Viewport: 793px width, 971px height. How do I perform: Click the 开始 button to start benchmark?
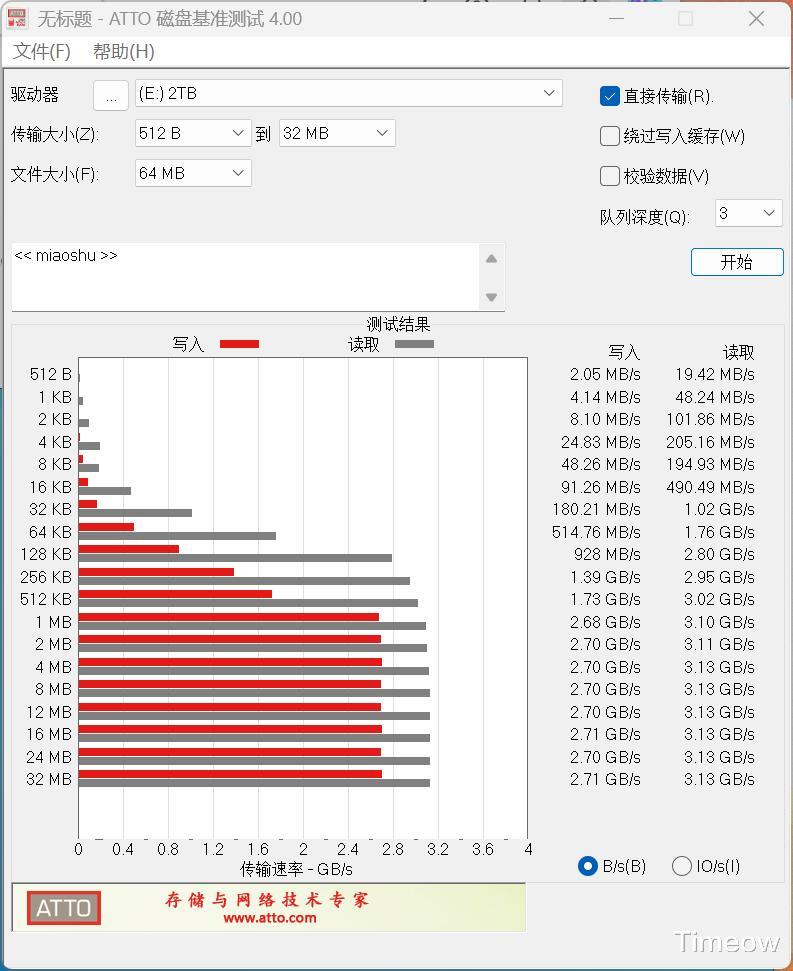(x=737, y=262)
